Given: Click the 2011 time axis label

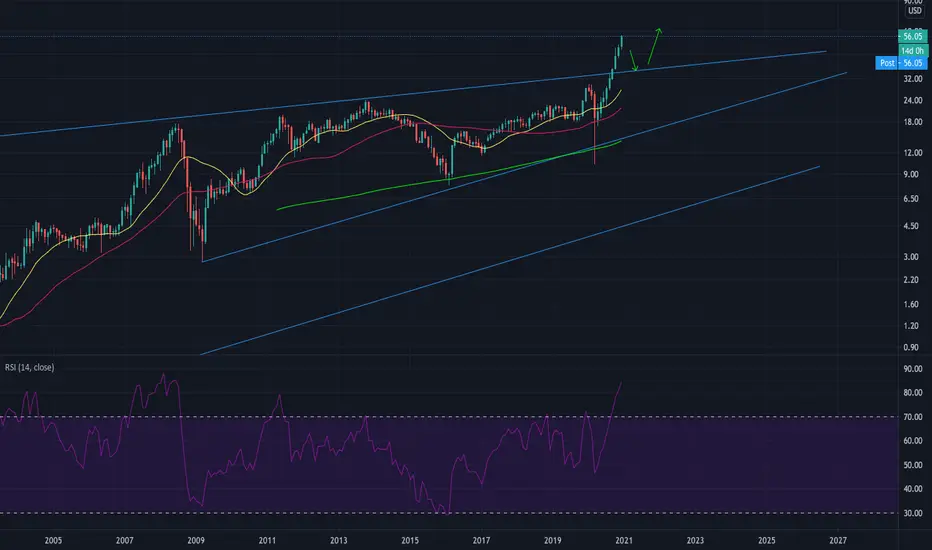Looking at the screenshot, I should pos(267,540).
